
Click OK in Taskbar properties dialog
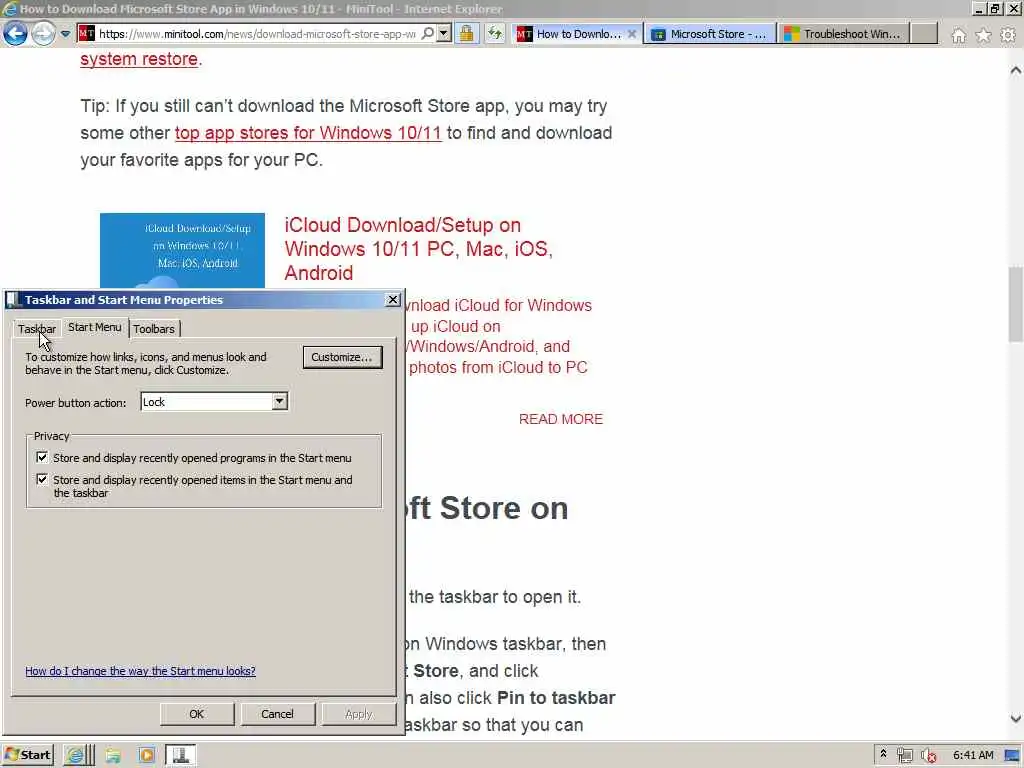[x=197, y=714]
